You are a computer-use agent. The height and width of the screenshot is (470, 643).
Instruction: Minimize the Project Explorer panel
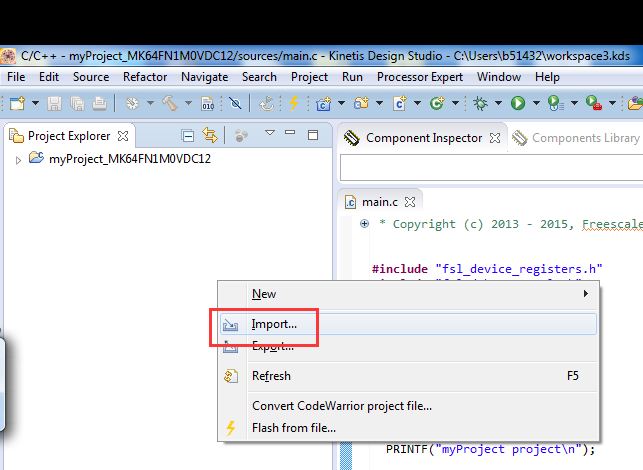290,132
